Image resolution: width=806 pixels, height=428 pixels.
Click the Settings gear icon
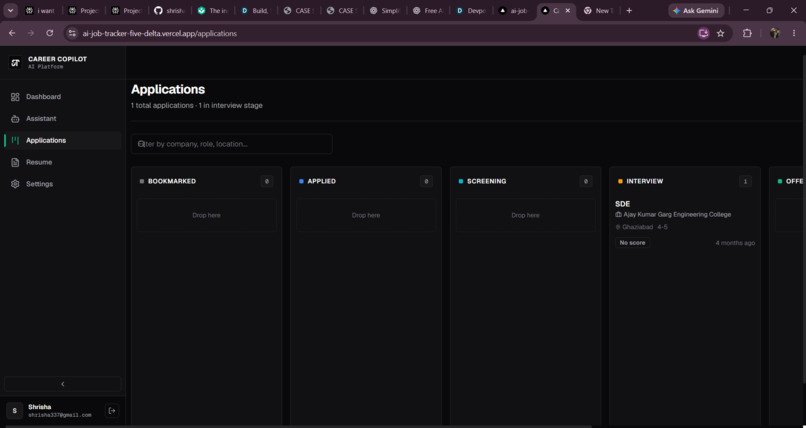click(15, 184)
